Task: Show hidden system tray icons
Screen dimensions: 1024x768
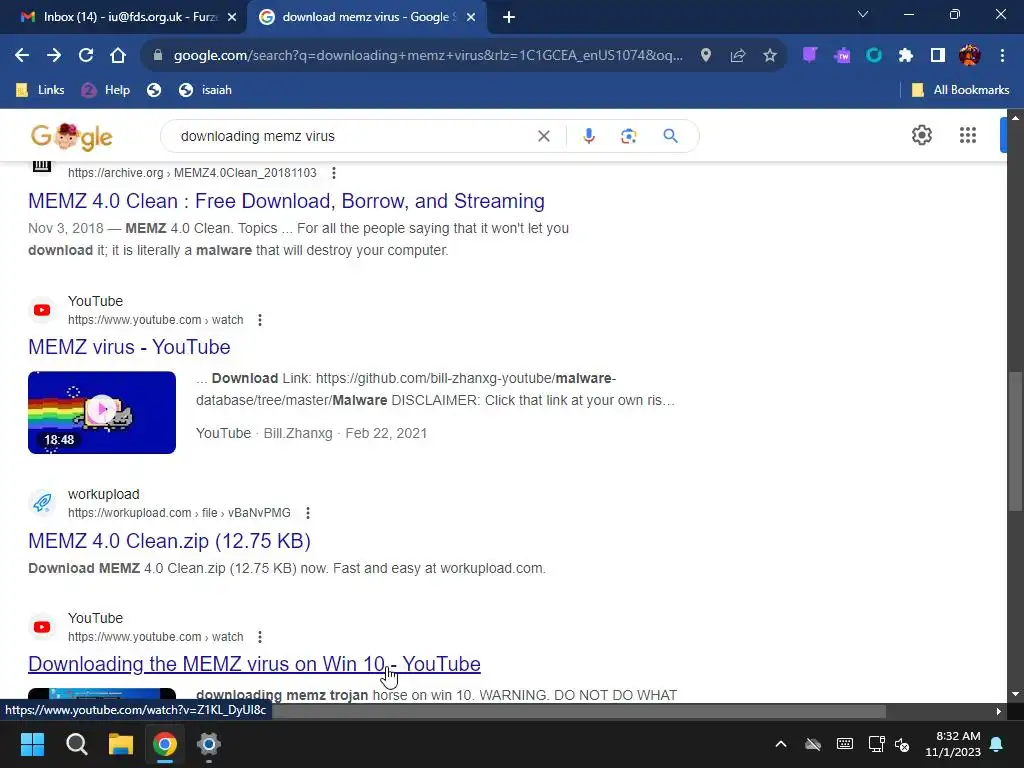Action: (780, 744)
